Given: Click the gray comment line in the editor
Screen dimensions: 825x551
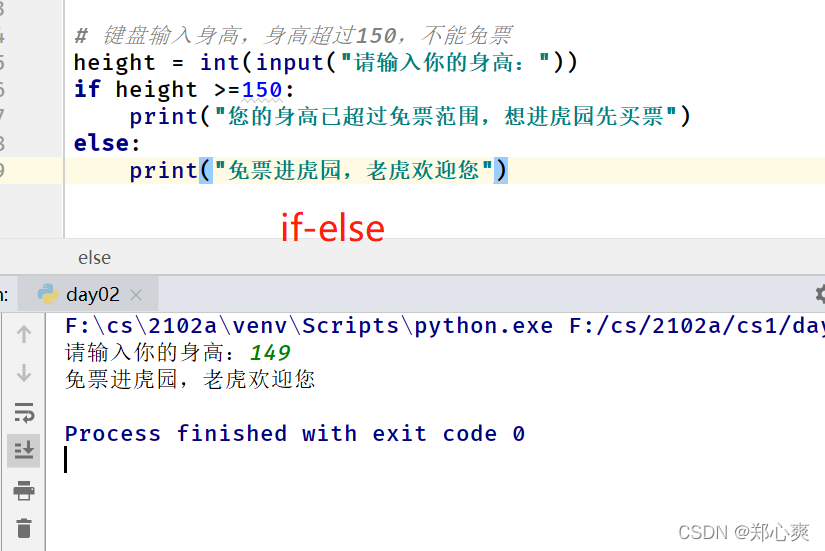Looking at the screenshot, I should point(293,35).
